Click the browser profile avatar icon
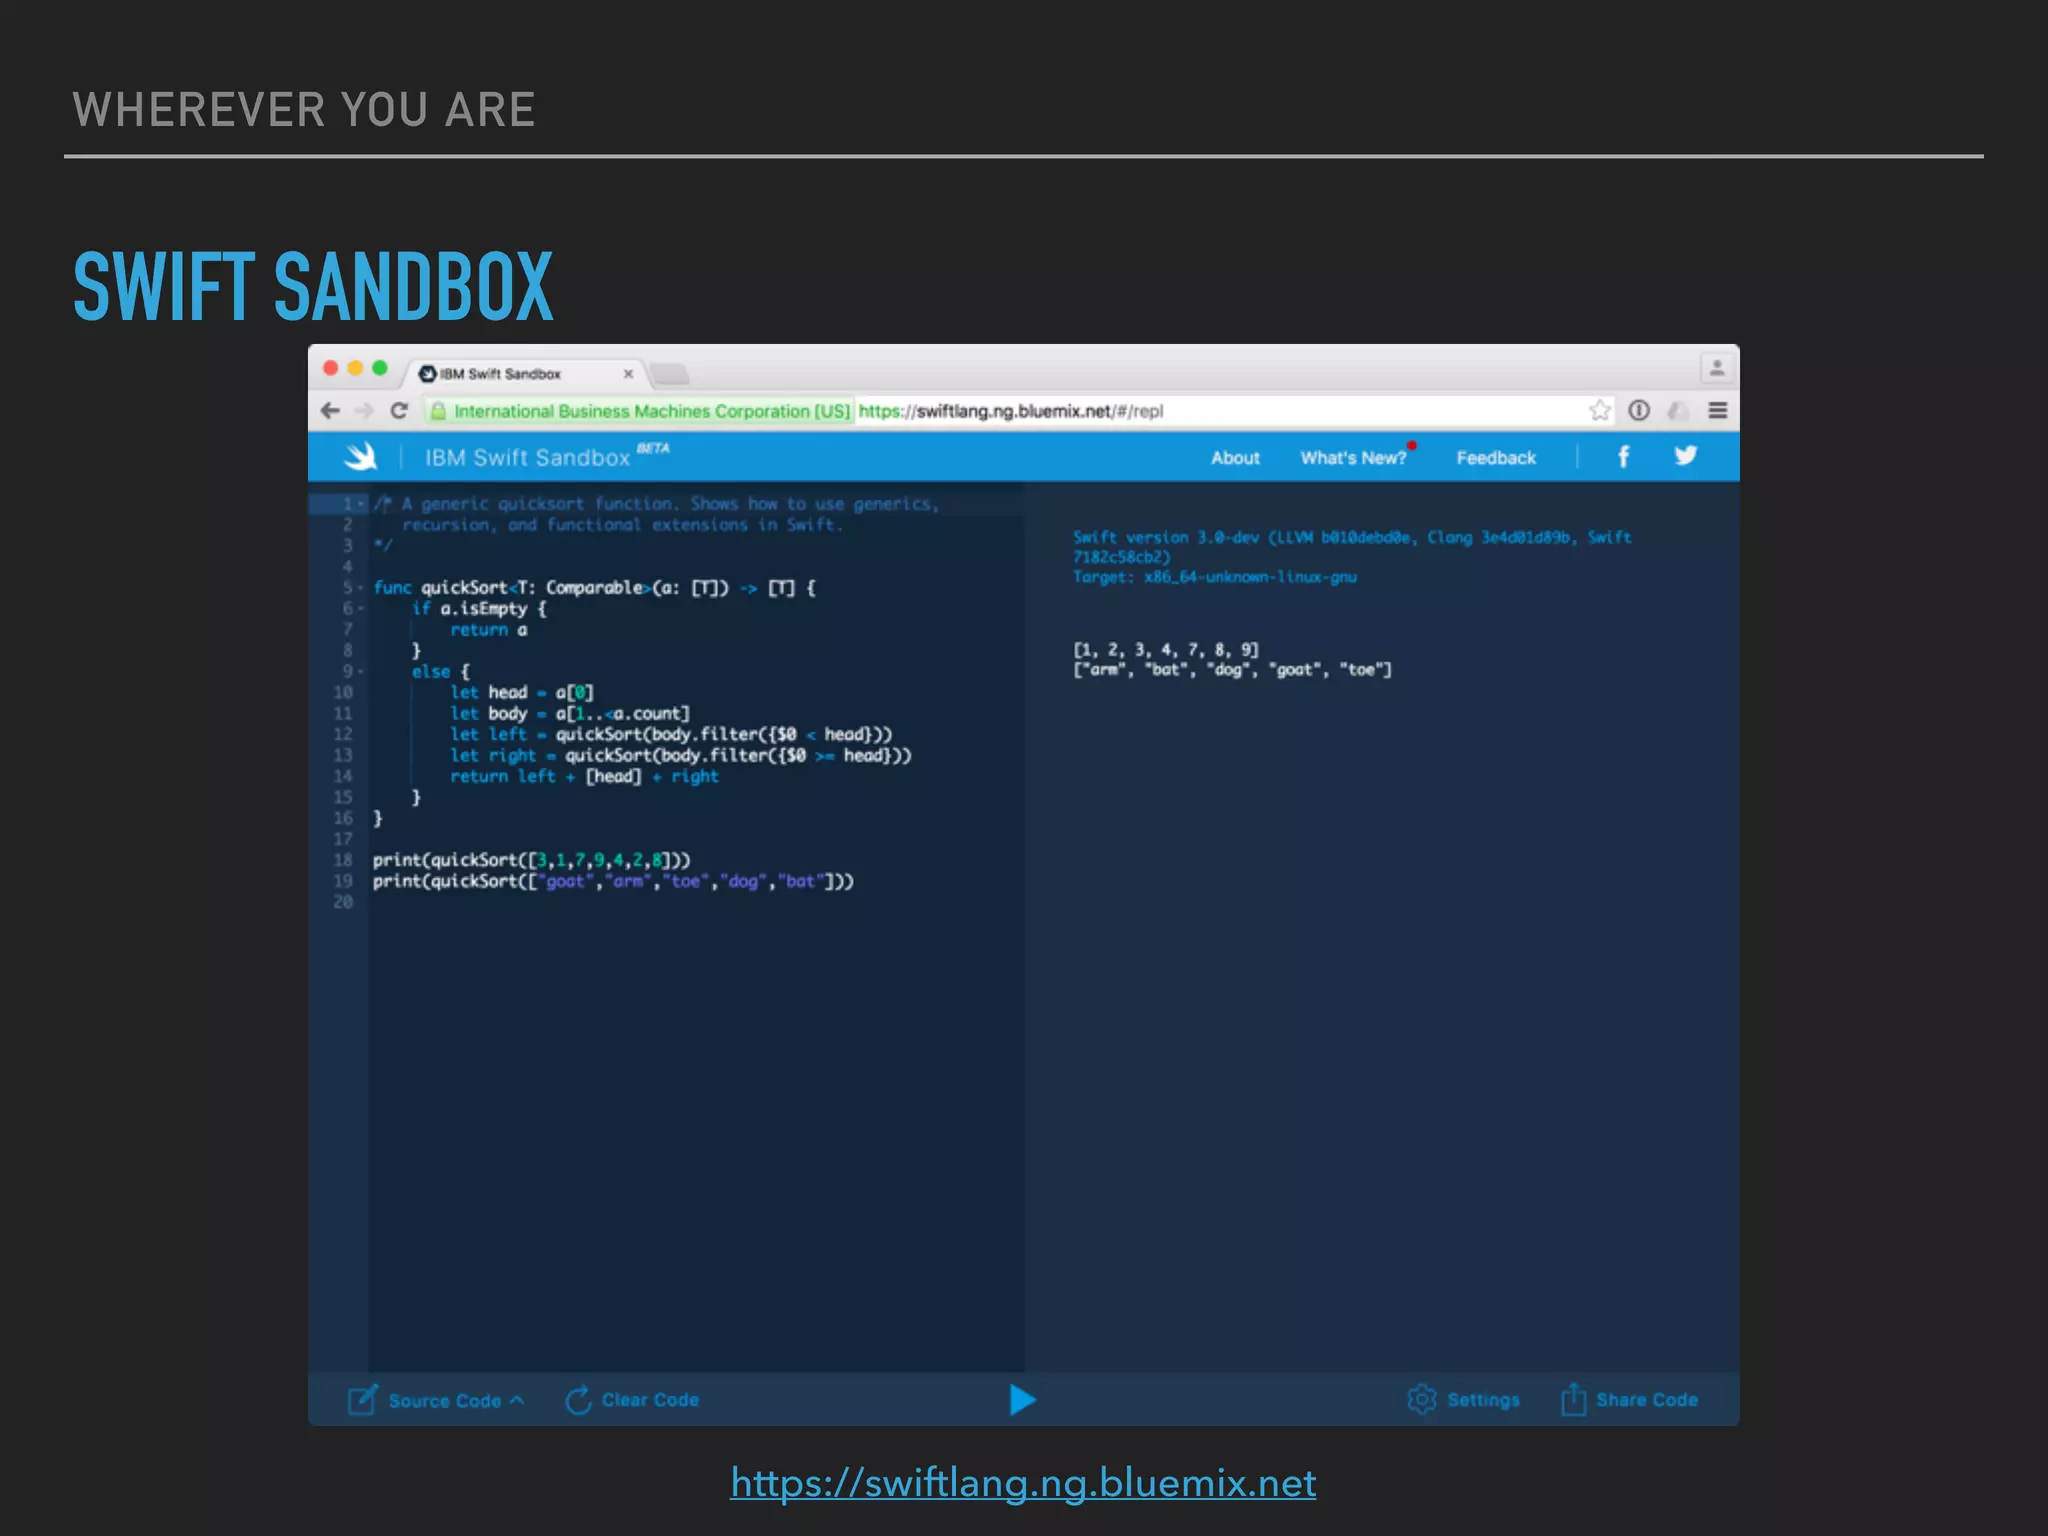This screenshot has height=1536, width=2048. [1716, 368]
